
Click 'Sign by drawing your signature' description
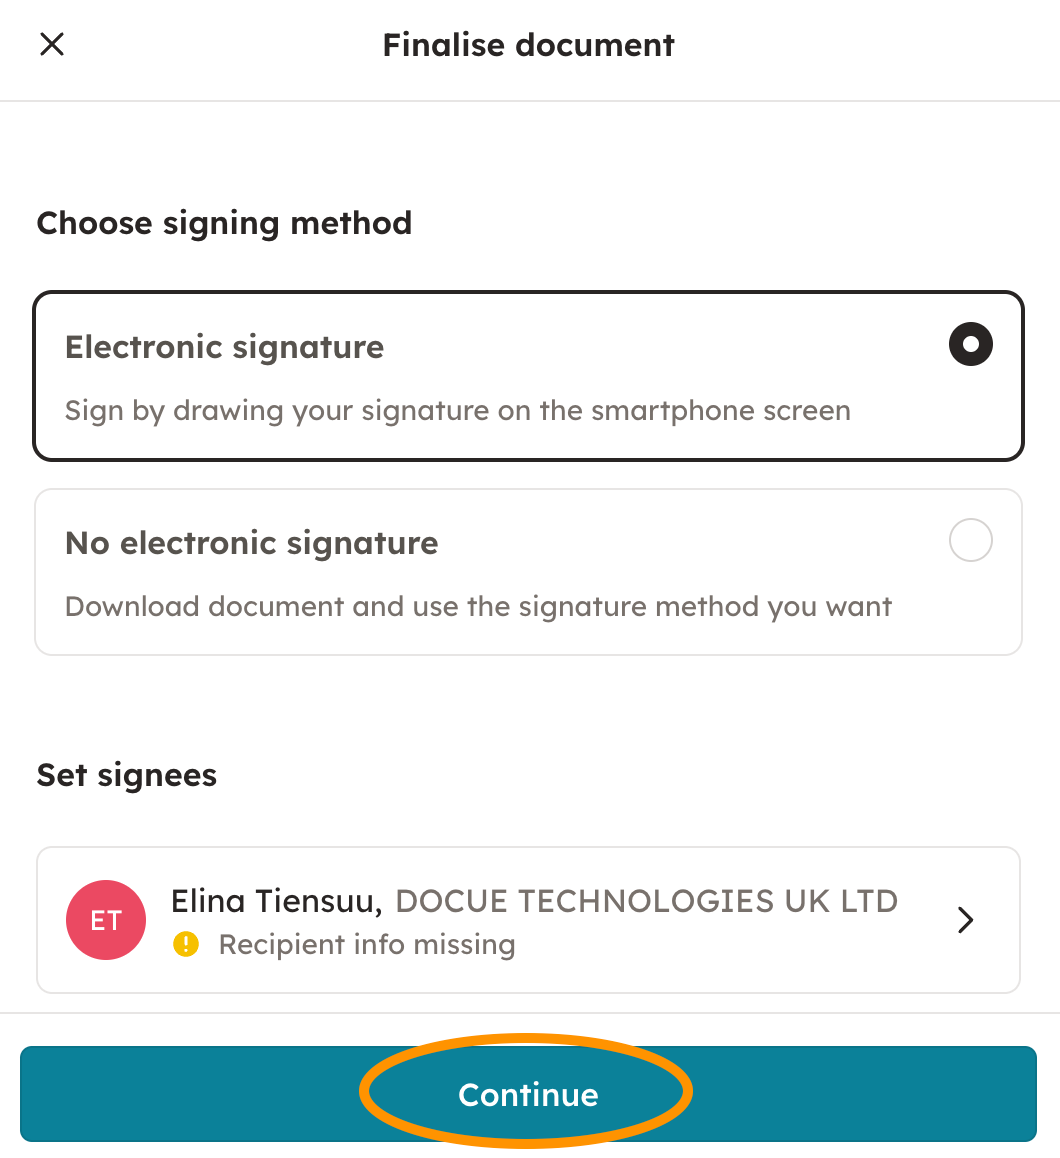click(457, 411)
